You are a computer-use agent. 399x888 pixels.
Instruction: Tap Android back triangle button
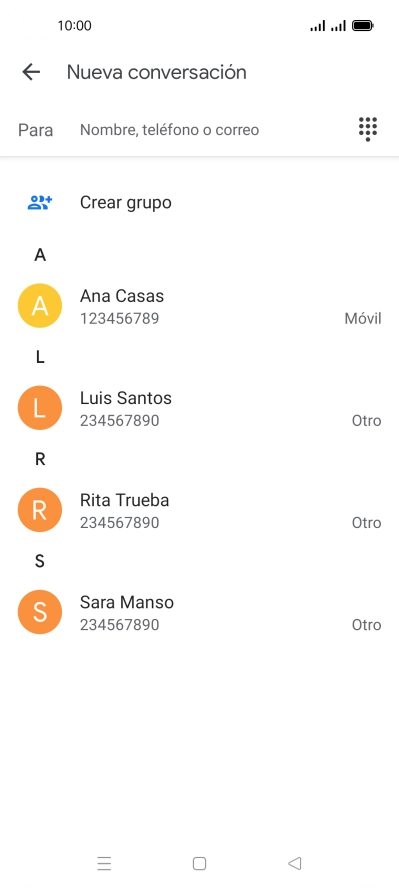point(294,863)
